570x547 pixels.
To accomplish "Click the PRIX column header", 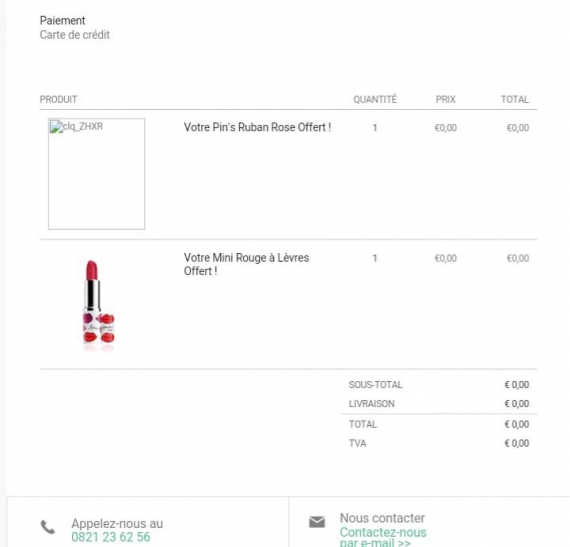I will [x=445, y=99].
